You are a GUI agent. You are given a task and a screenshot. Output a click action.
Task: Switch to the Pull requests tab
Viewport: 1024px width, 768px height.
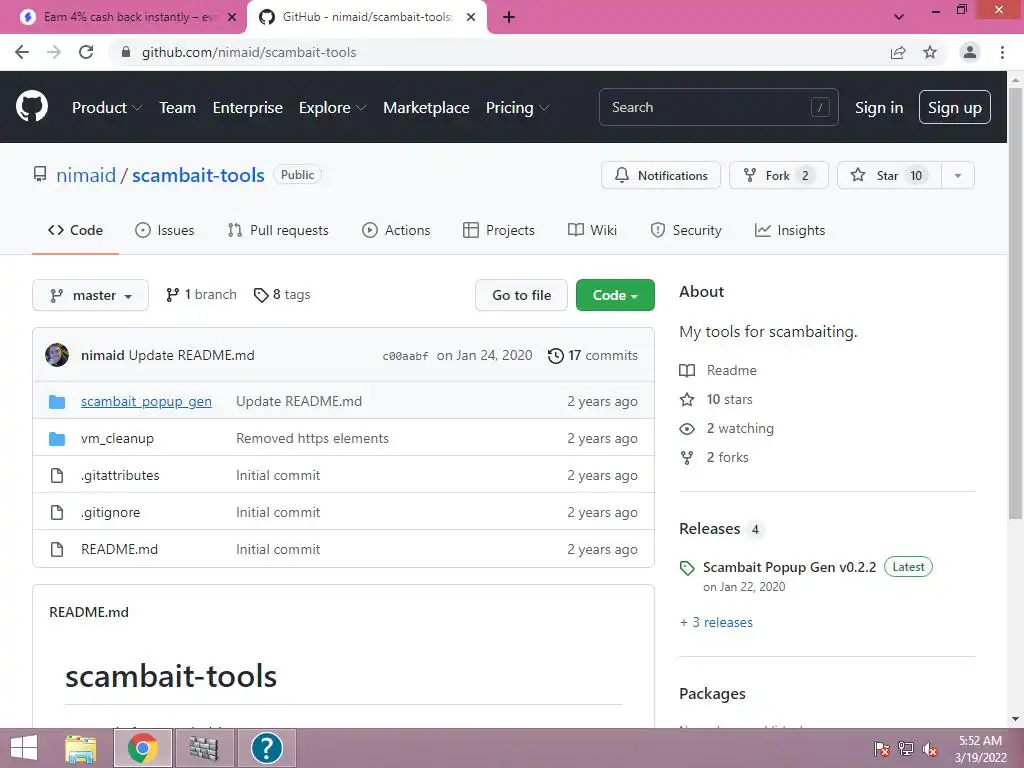click(278, 230)
